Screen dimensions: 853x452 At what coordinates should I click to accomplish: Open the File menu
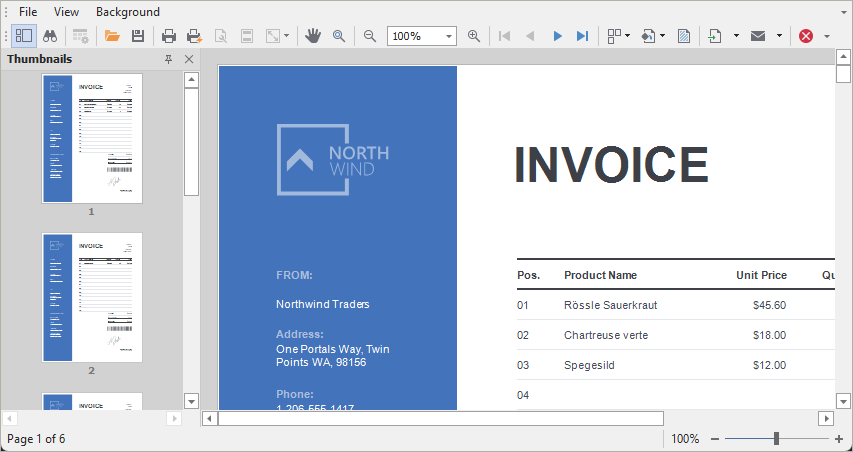click(x=28, y=11)
